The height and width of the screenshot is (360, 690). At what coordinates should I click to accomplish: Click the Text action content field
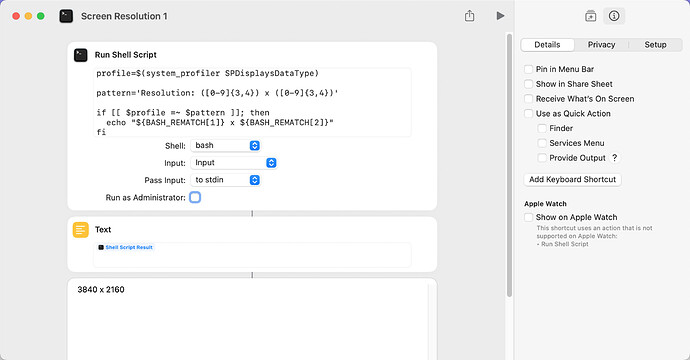tap(253, 255)
